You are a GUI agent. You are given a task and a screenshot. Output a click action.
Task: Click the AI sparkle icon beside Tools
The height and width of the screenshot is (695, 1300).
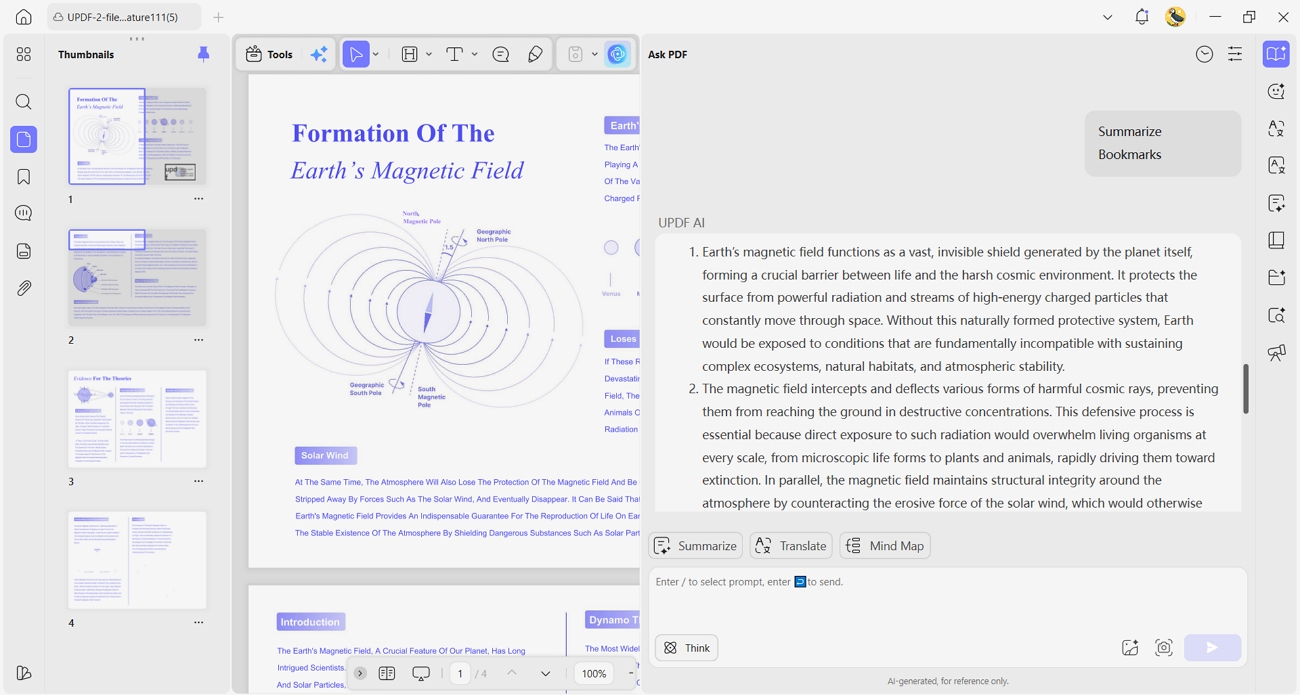tap(319, 54)
